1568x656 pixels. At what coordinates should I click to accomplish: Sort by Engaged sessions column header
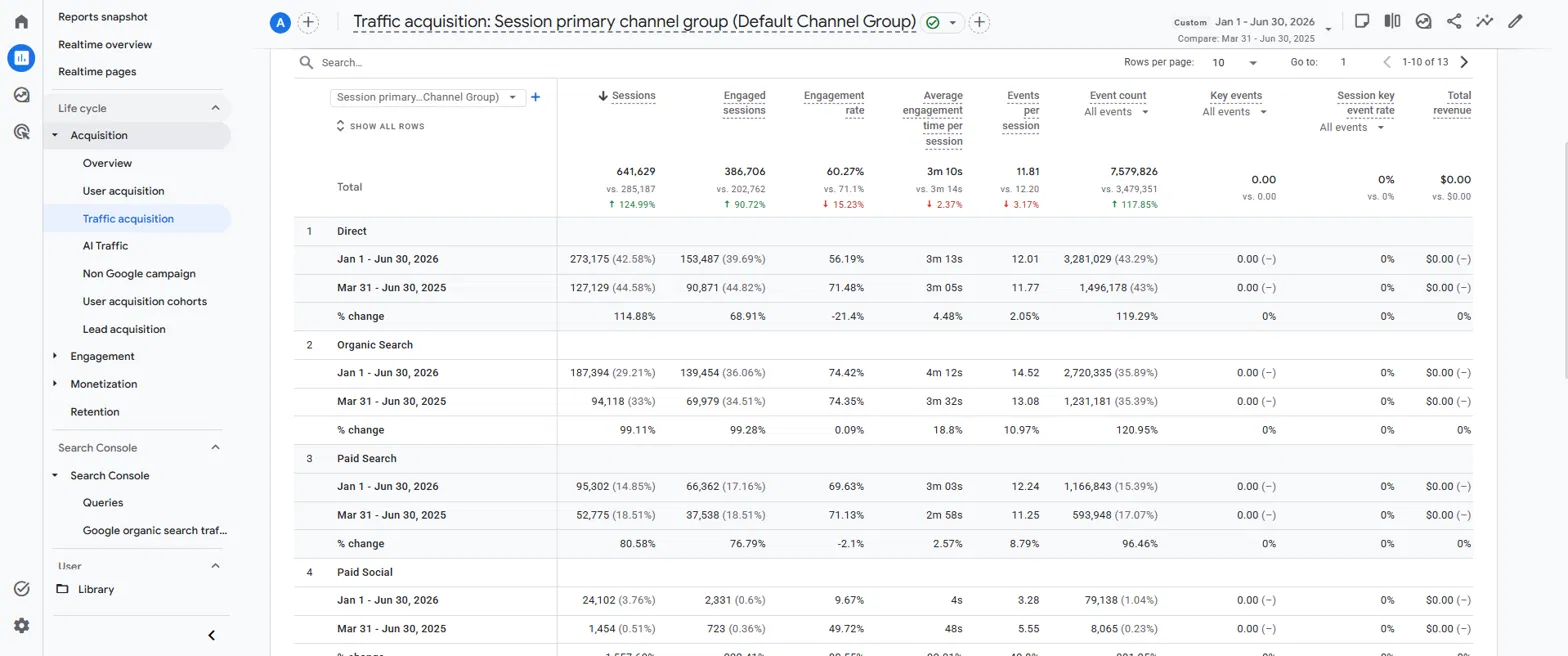744,103
